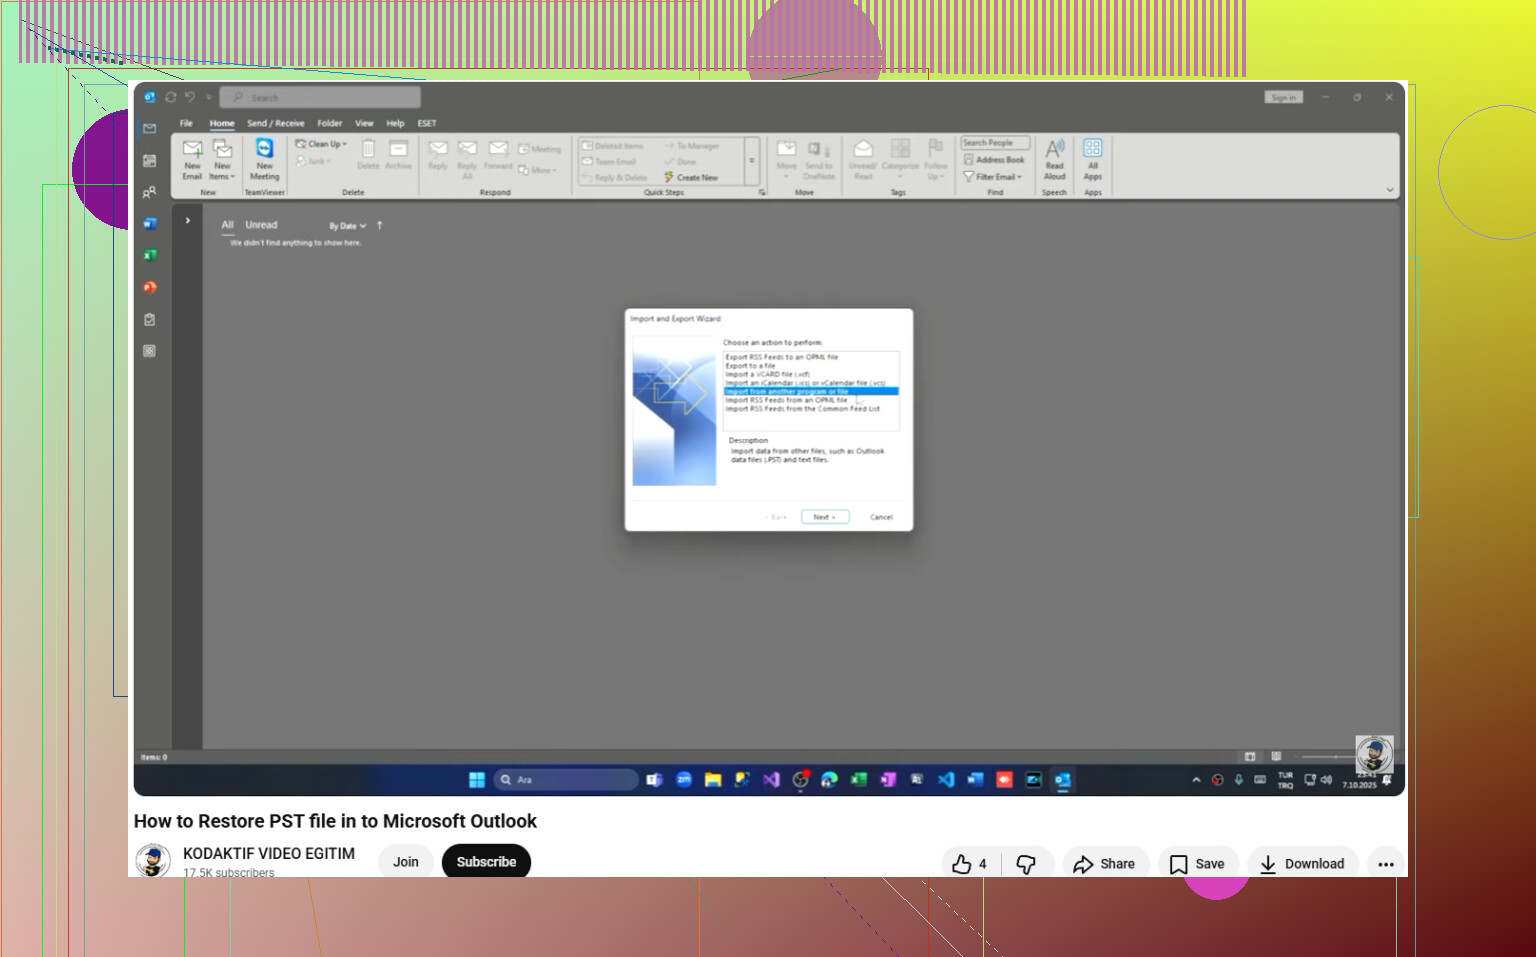
Task: Select 'Export to a file' in wizard list
Action: point(750,365)
